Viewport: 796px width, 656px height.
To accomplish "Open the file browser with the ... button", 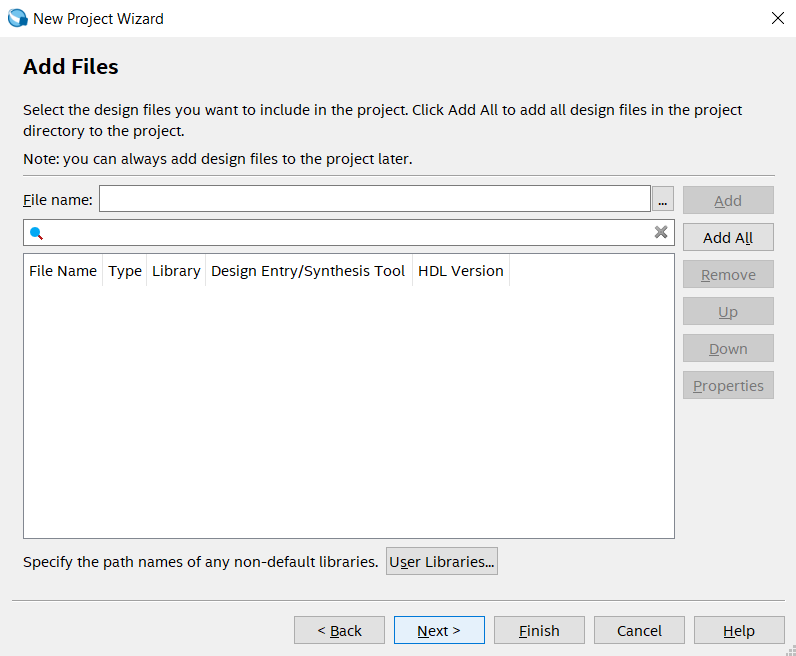I will tap(663, 200).
